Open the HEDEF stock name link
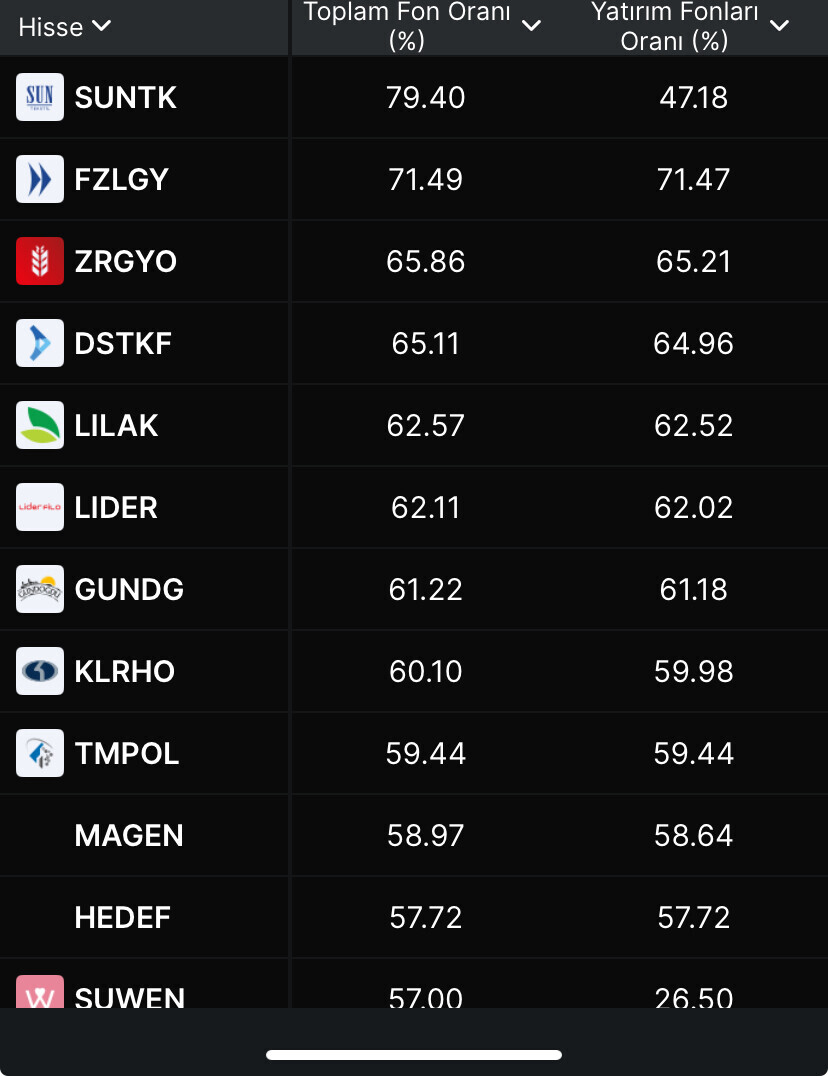Viewport: 828px width, 1076px height. (123, 917)
